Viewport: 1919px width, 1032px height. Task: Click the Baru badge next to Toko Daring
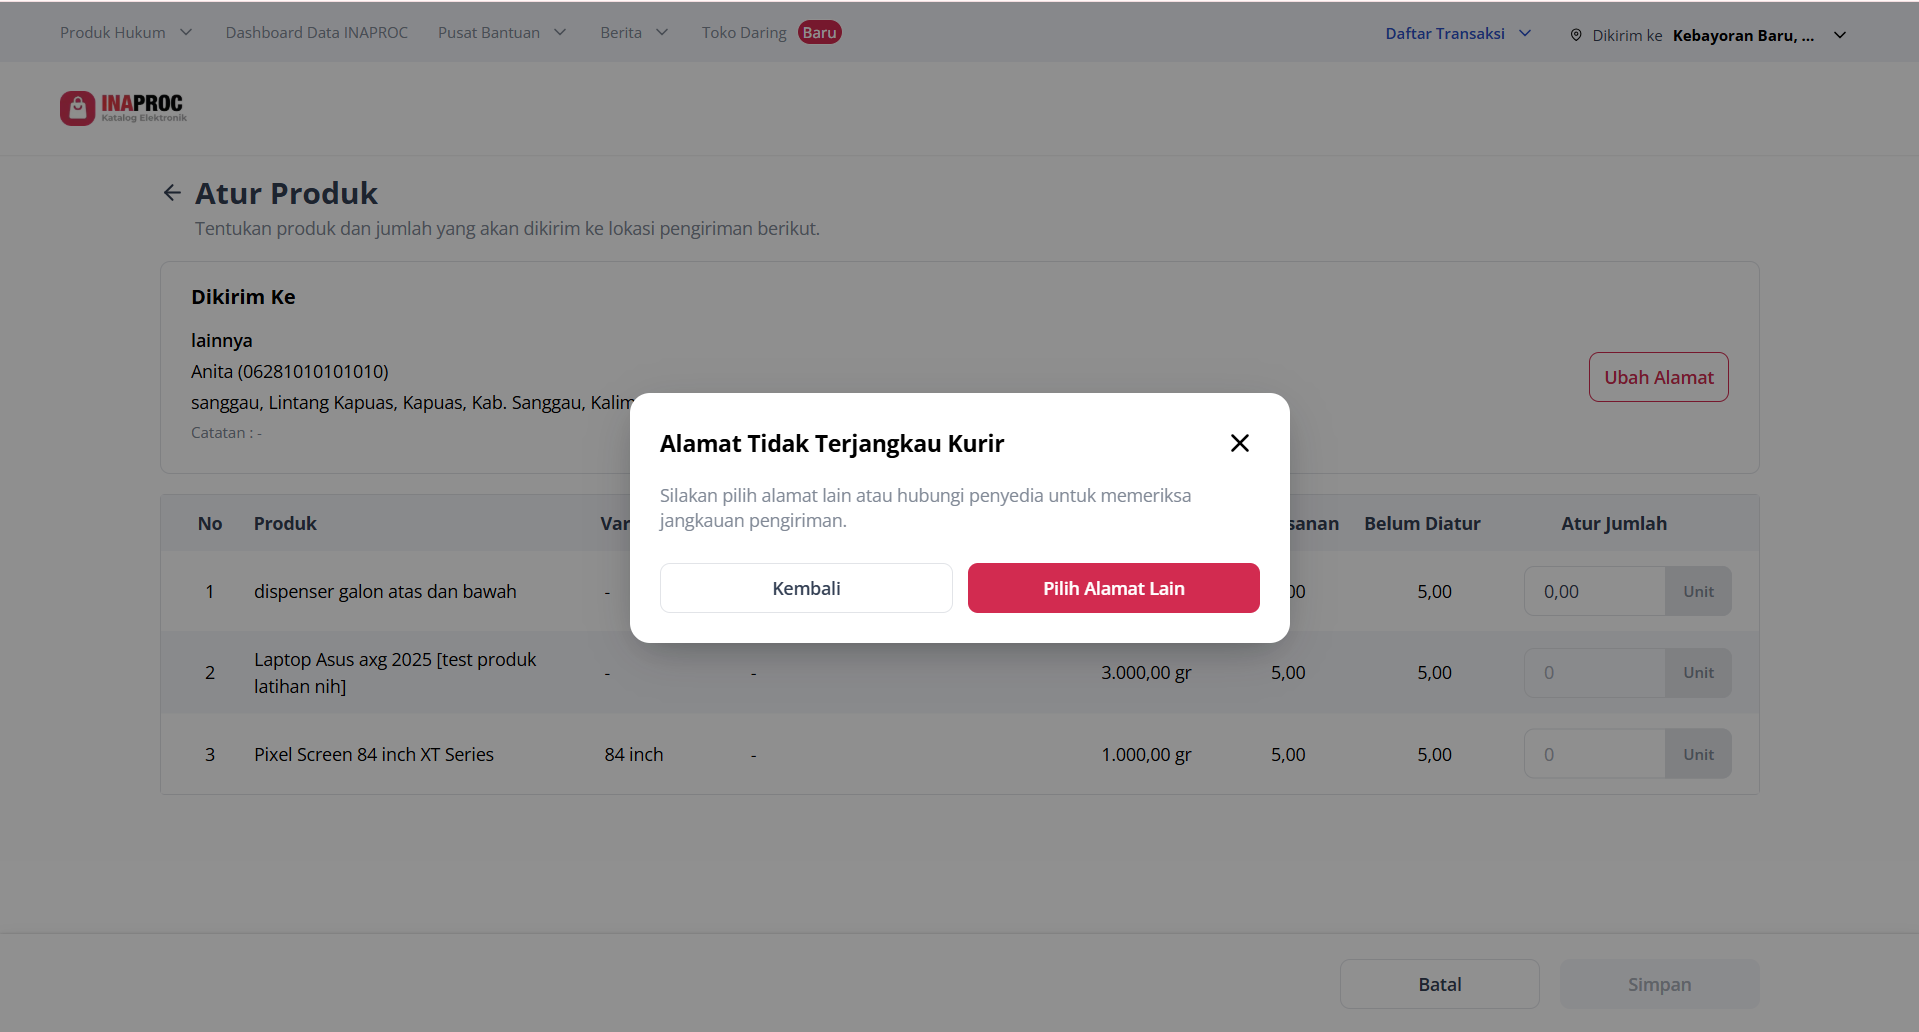pos(819,33)
